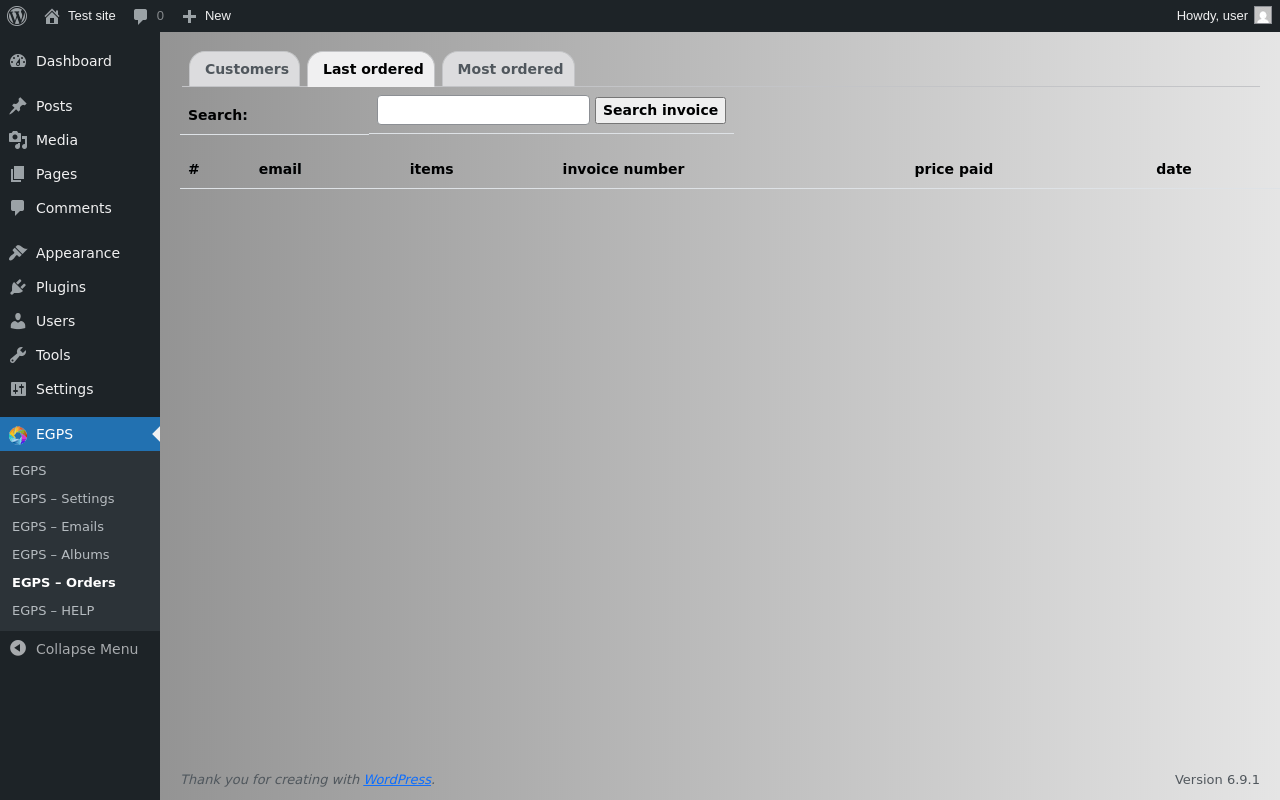The height and width of the screenshot is (800, 1280).
Task: Click the Plugins plug icon
Action: (x=18, y=287)
